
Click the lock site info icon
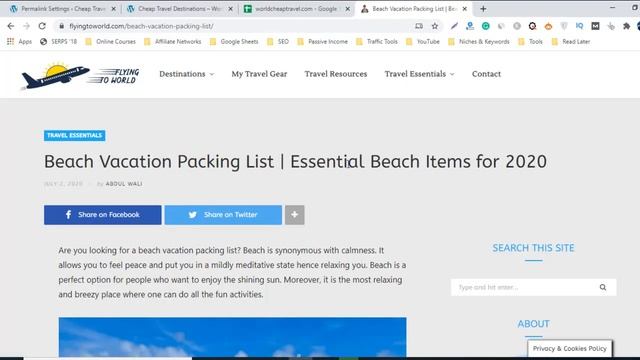click(x=61, y=26)
